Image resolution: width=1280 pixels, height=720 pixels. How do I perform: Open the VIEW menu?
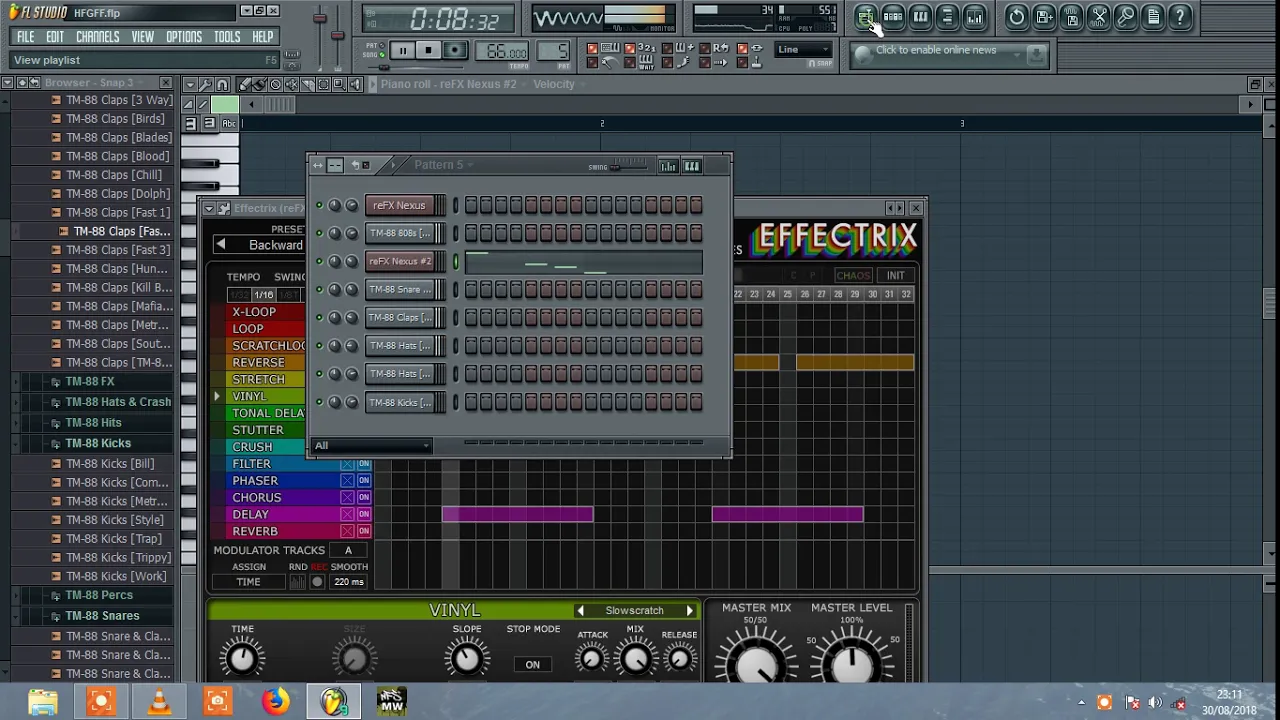tap(142, 37)
